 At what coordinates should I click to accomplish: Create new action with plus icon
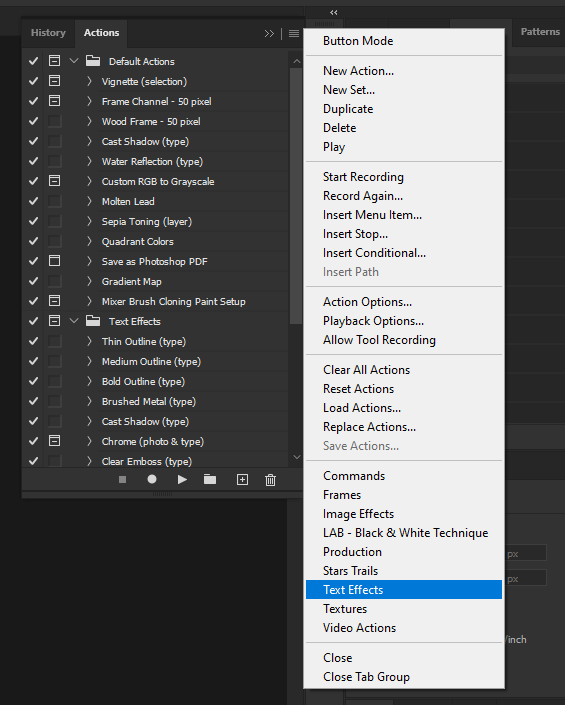pos(242,480)
